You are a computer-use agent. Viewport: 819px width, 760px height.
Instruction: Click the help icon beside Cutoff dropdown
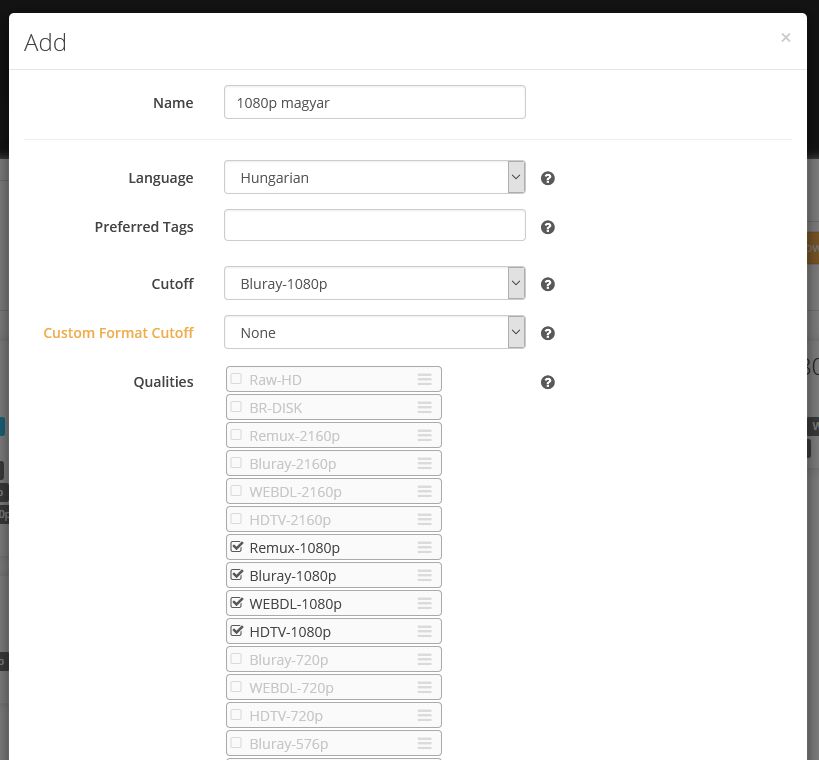pyautogui.click(x=547, y=284)
